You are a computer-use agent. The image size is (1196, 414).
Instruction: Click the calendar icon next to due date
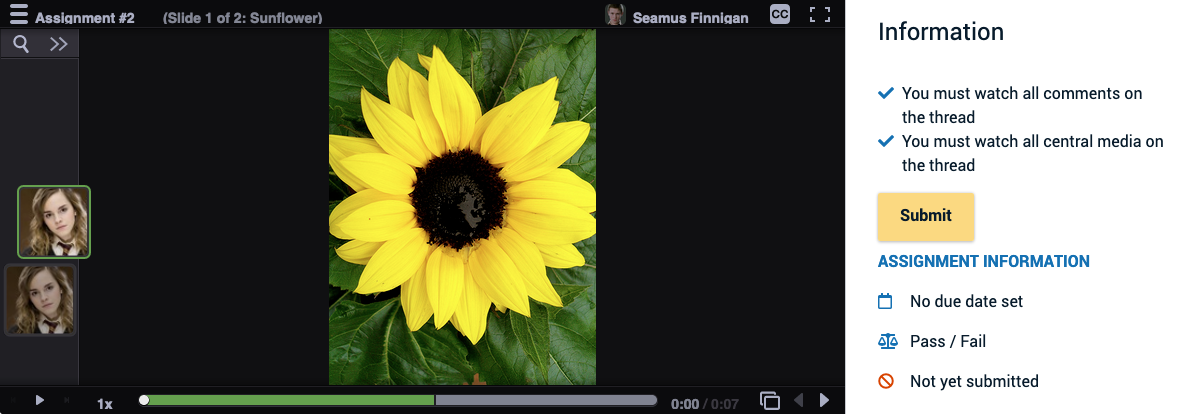[886, 301]
